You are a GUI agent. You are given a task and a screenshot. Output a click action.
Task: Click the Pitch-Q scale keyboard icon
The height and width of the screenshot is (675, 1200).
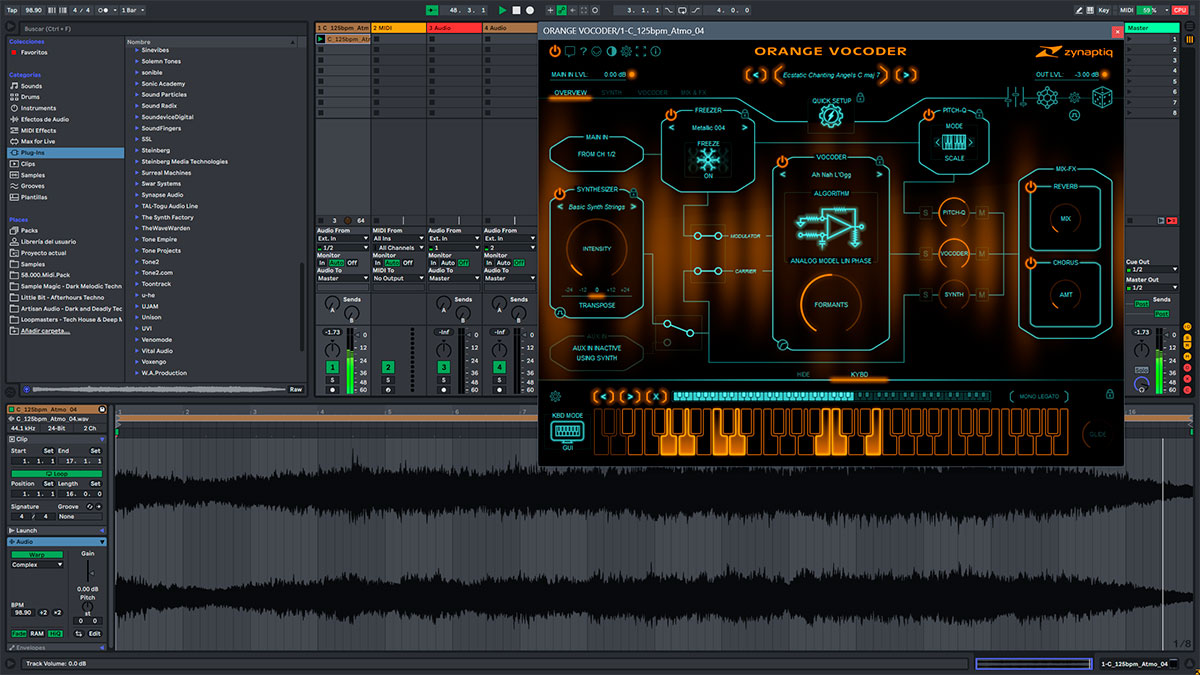click(x=954, y=142)
